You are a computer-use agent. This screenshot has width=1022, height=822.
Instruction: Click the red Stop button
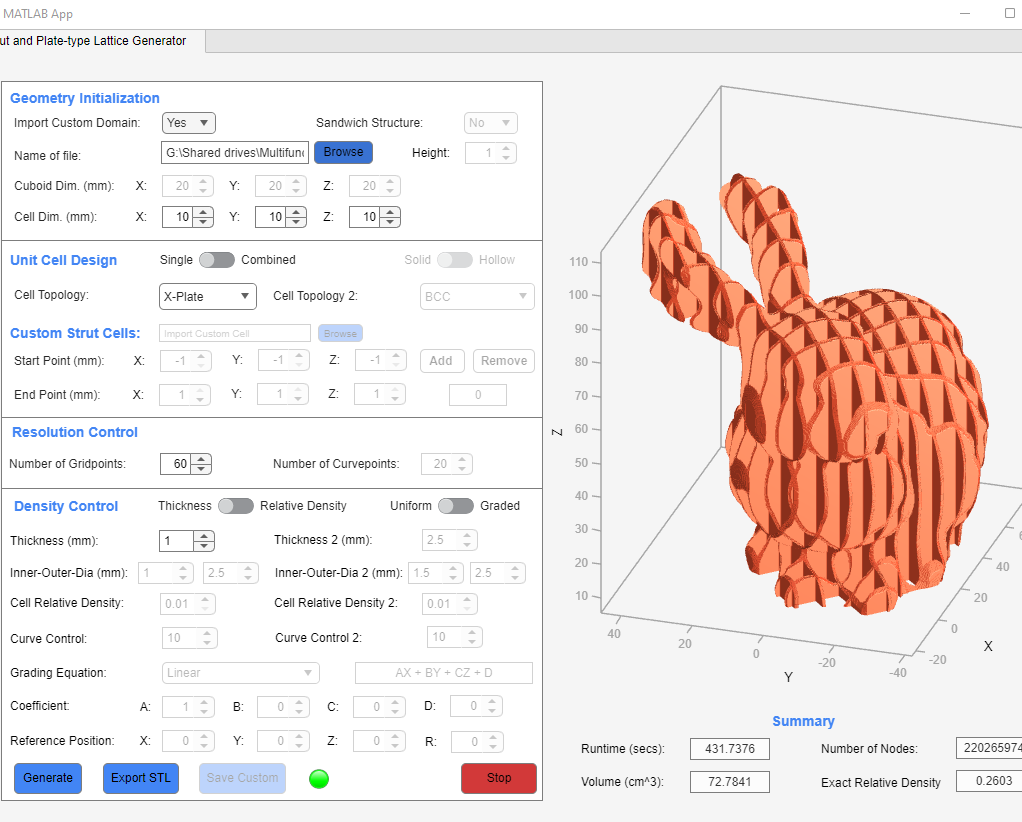click(499, 778)
